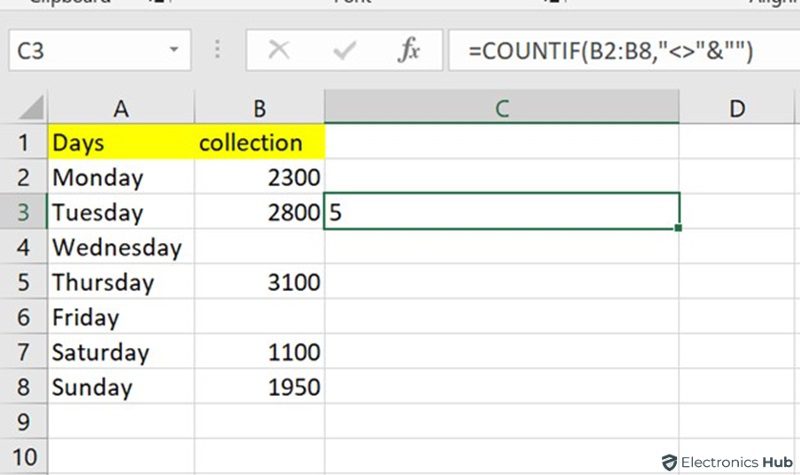Select the cell containing Wednesday
The image size is (800, 475).
tap(121, 247)
